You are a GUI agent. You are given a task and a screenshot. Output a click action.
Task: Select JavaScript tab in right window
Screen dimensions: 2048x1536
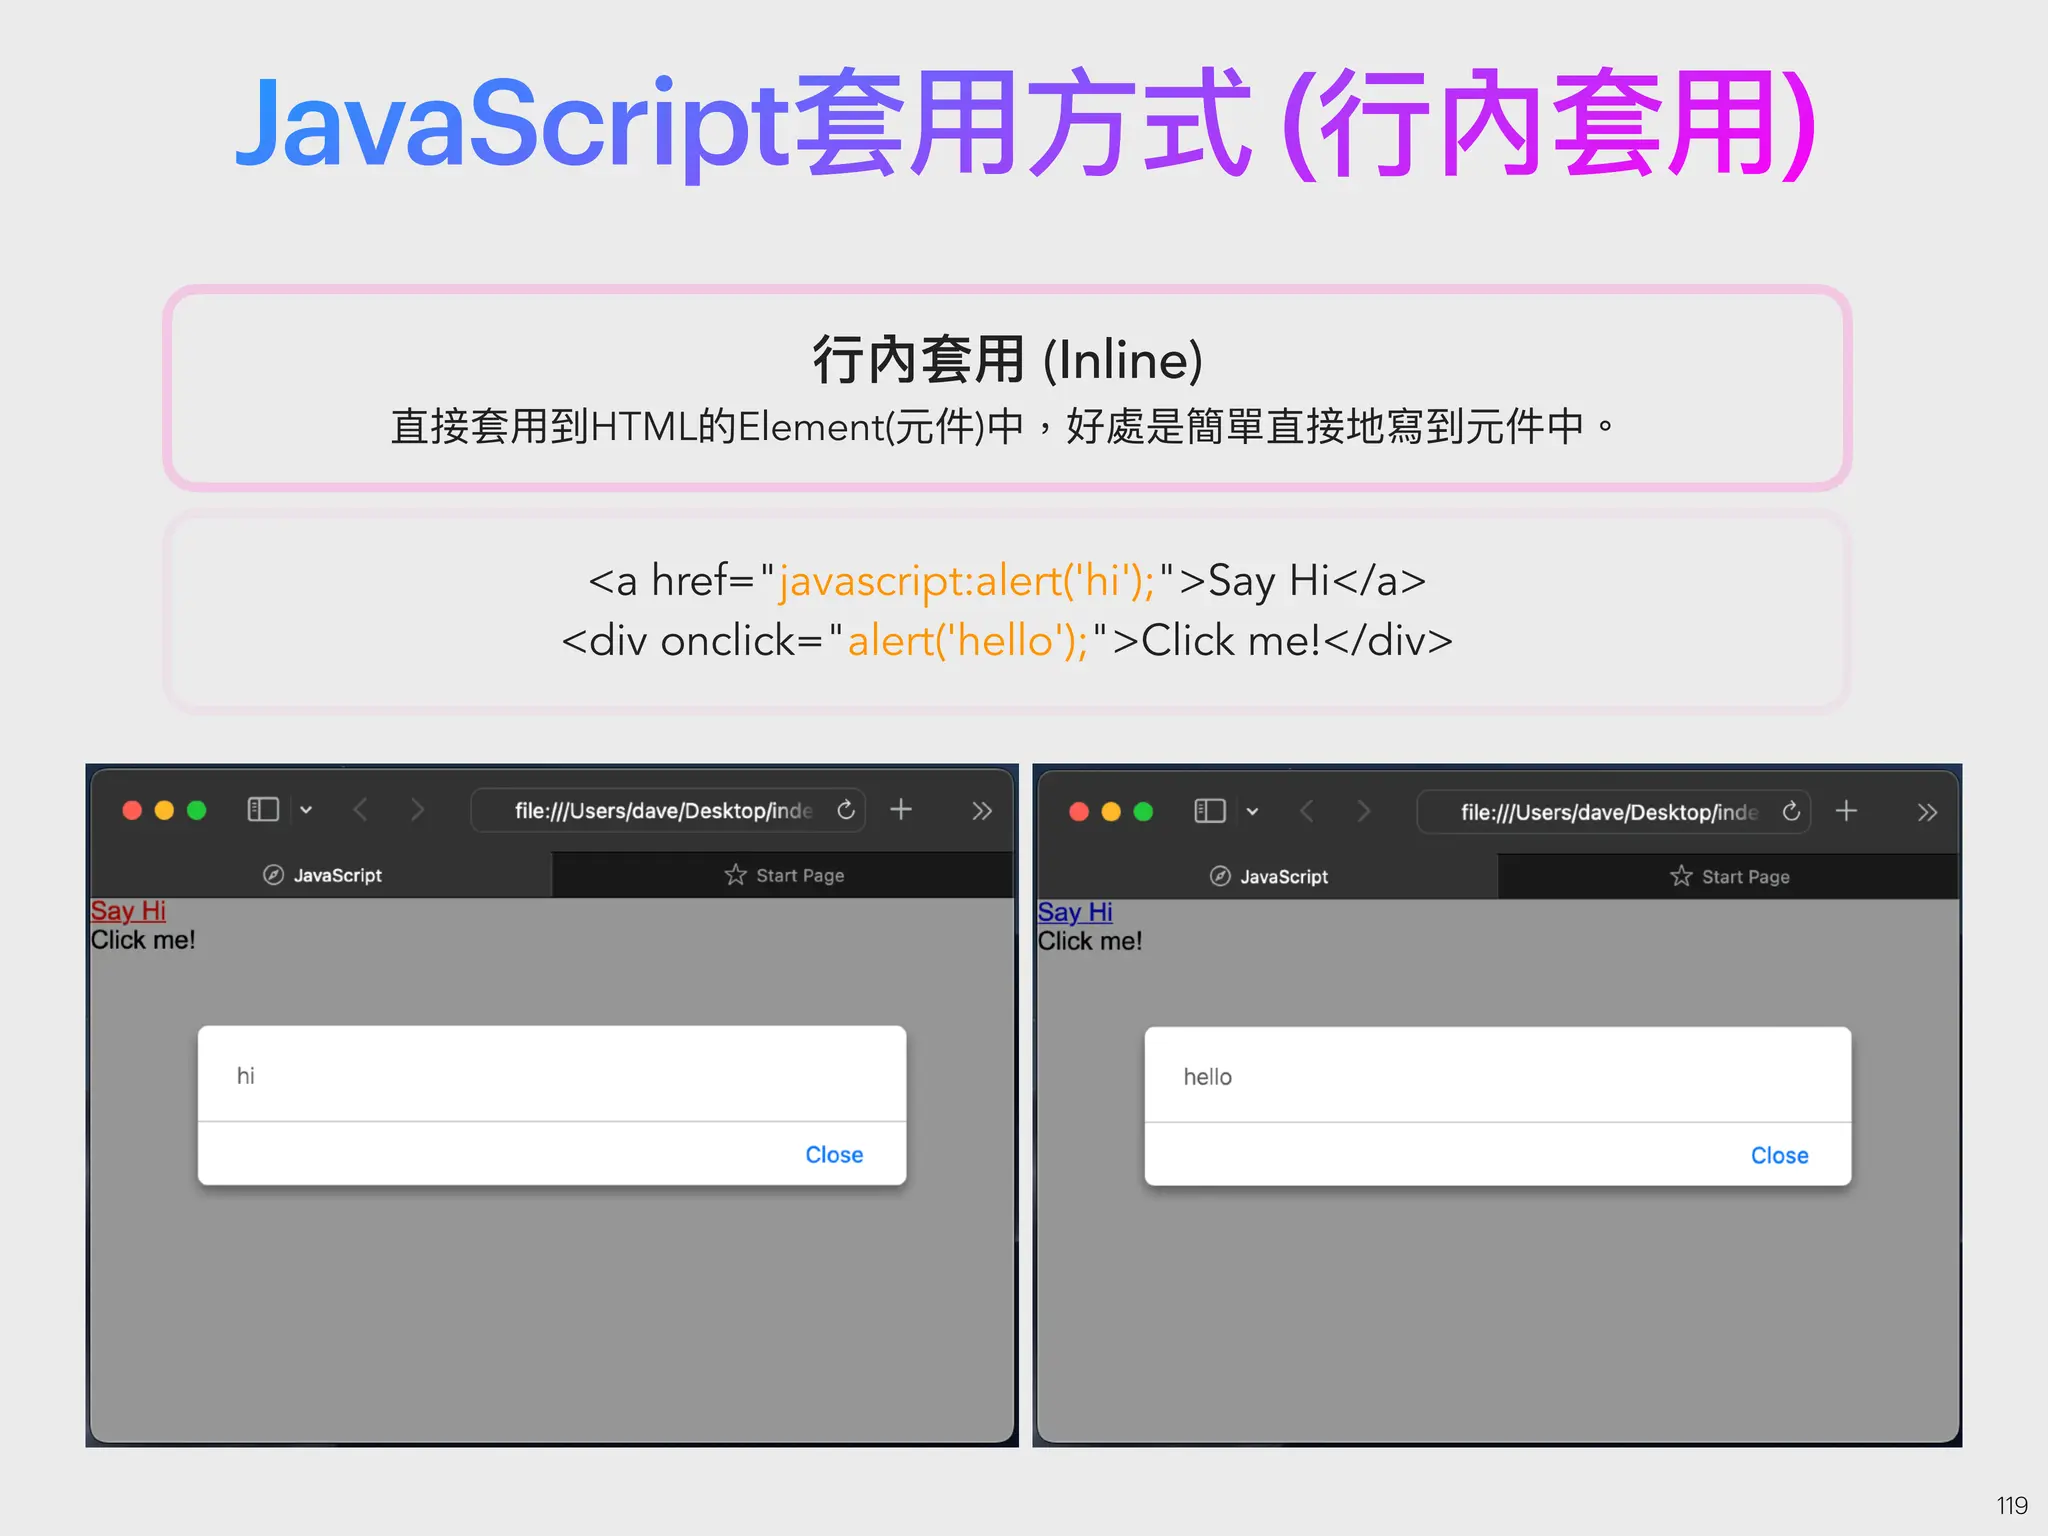1268,877
